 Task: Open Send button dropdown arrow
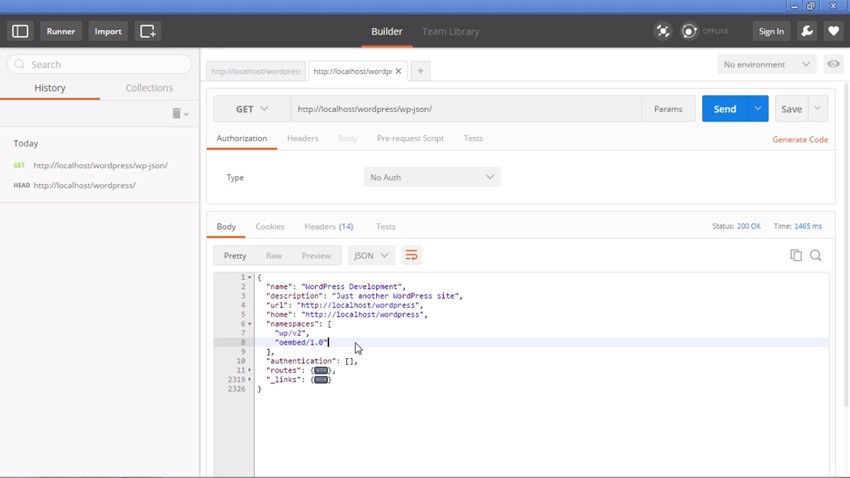[x=758, y=109]
